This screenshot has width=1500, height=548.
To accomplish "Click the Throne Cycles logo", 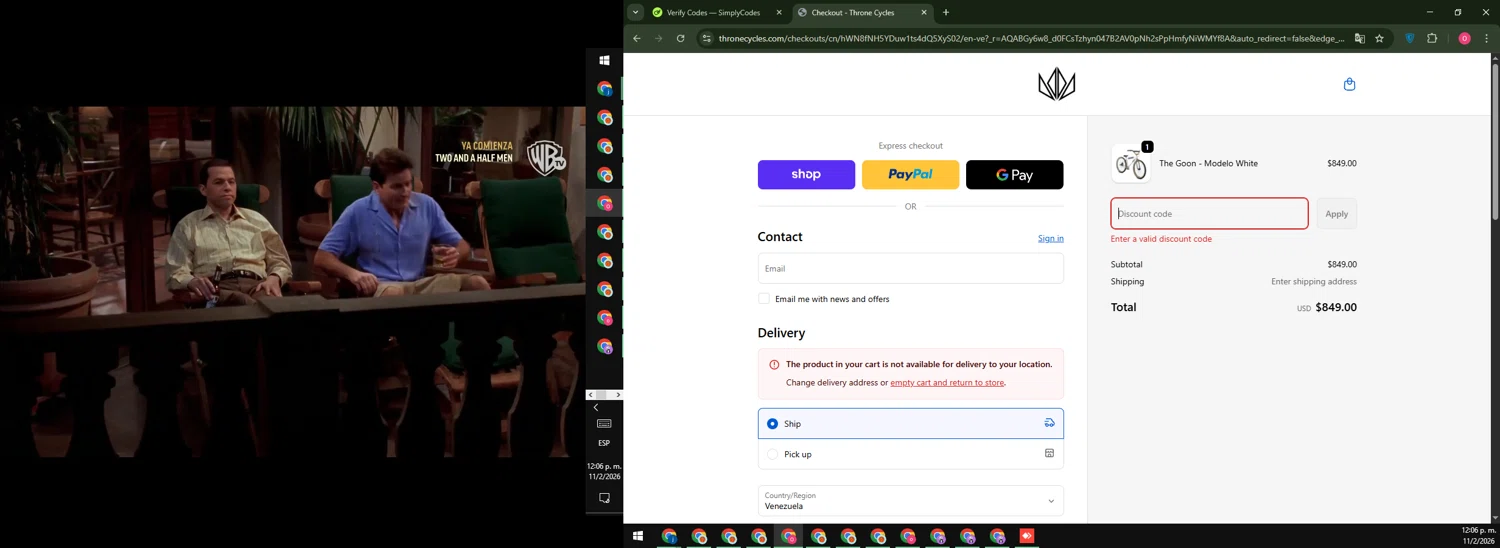I will pos(1056,84).
